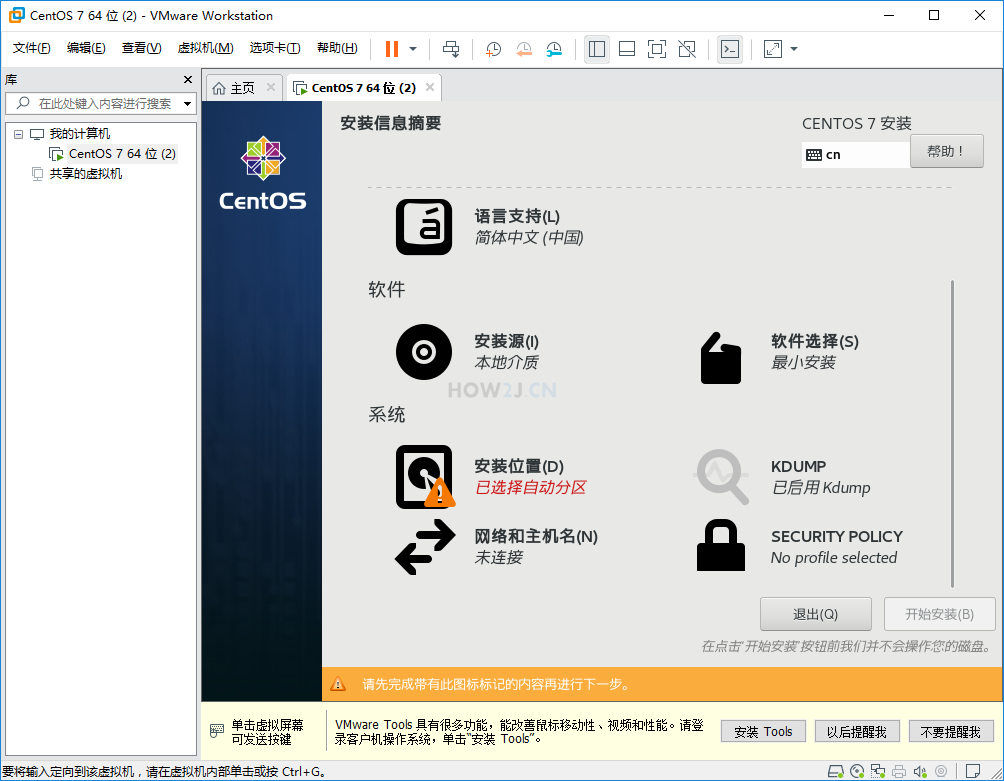Select 我的计算机 in the library tree
The width and height of the screenshot is (1004, 781).
79,134
